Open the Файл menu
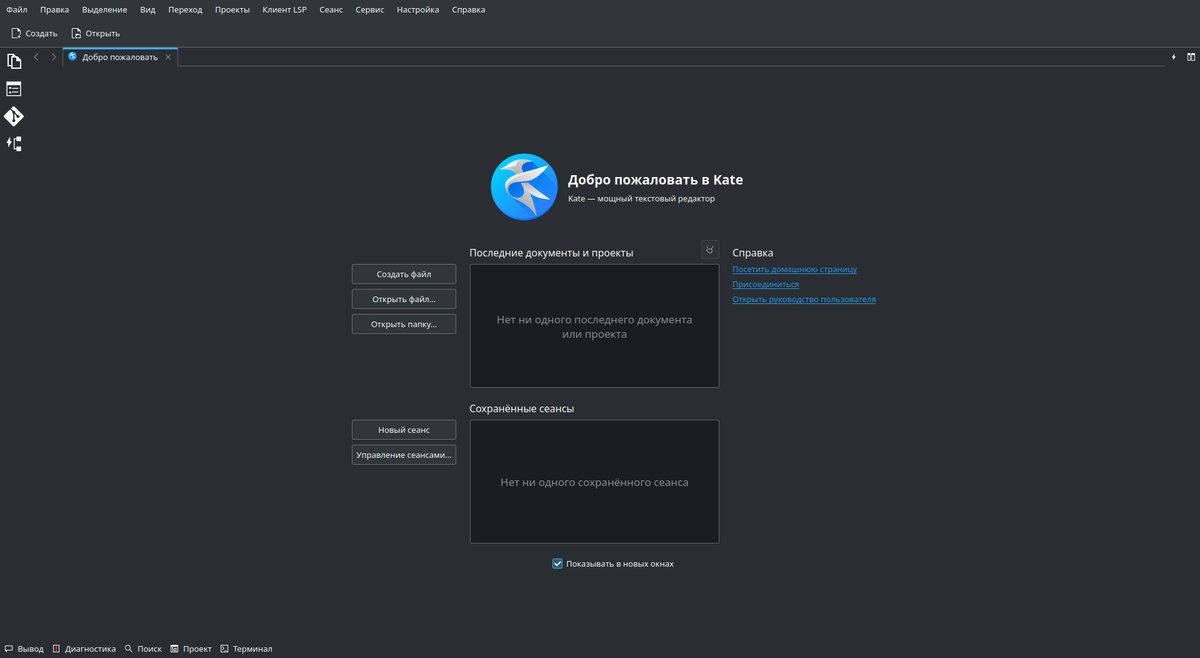This screenshot has width=1200, height=658. pyautogui.click(x=16, y=9)
